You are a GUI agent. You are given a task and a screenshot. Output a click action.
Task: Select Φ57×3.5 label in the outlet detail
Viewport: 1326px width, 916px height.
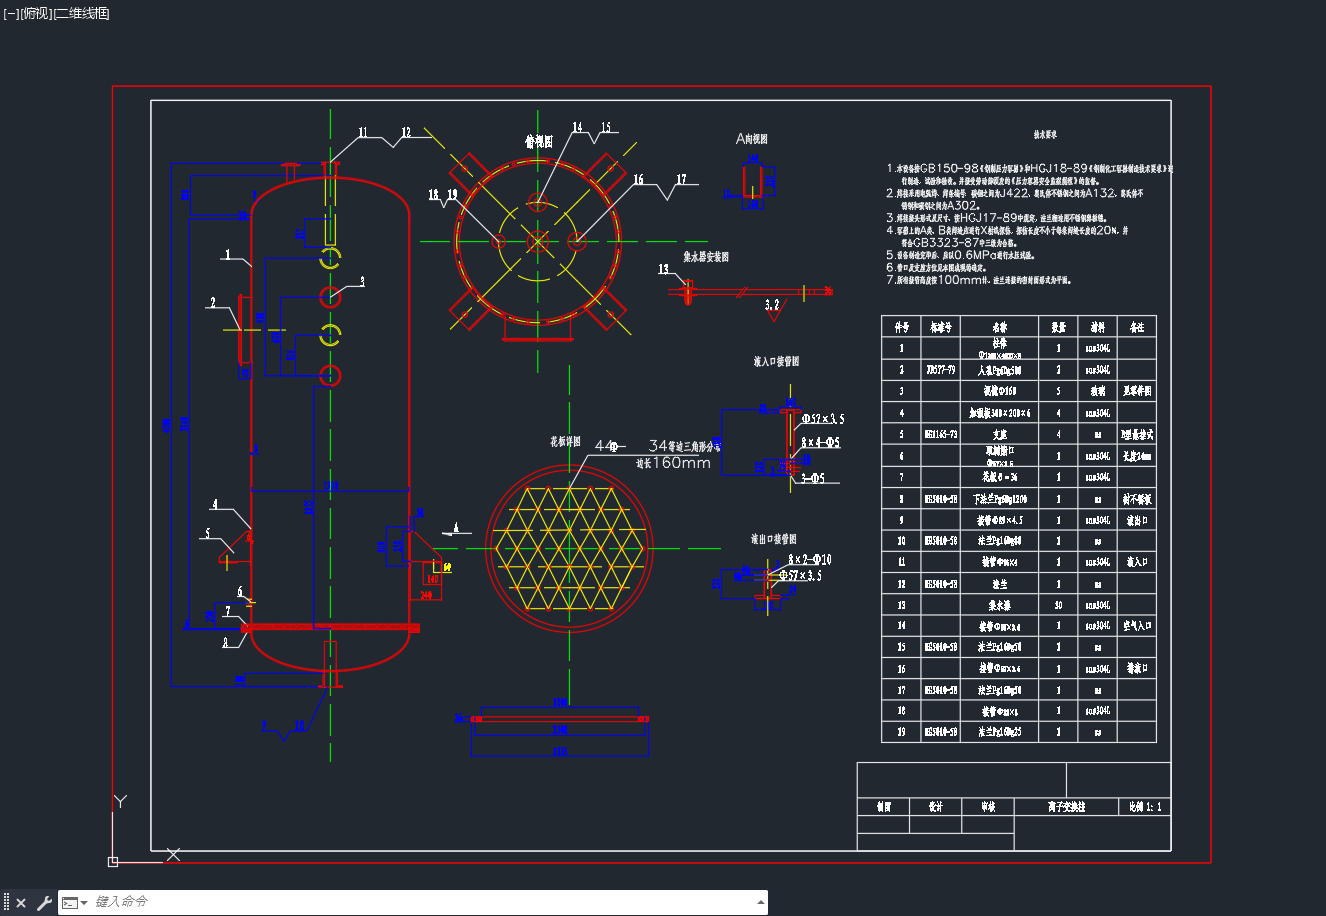point(800,576)
